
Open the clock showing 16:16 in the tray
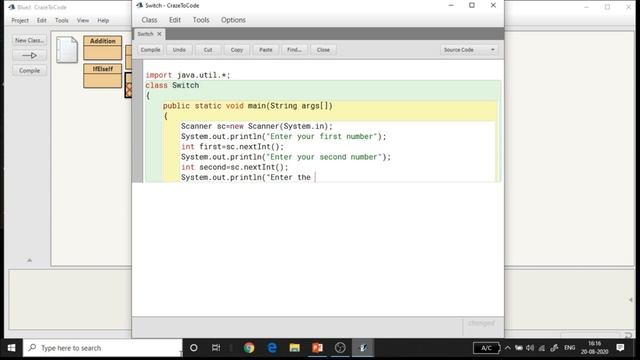click(x=594, y=348)
